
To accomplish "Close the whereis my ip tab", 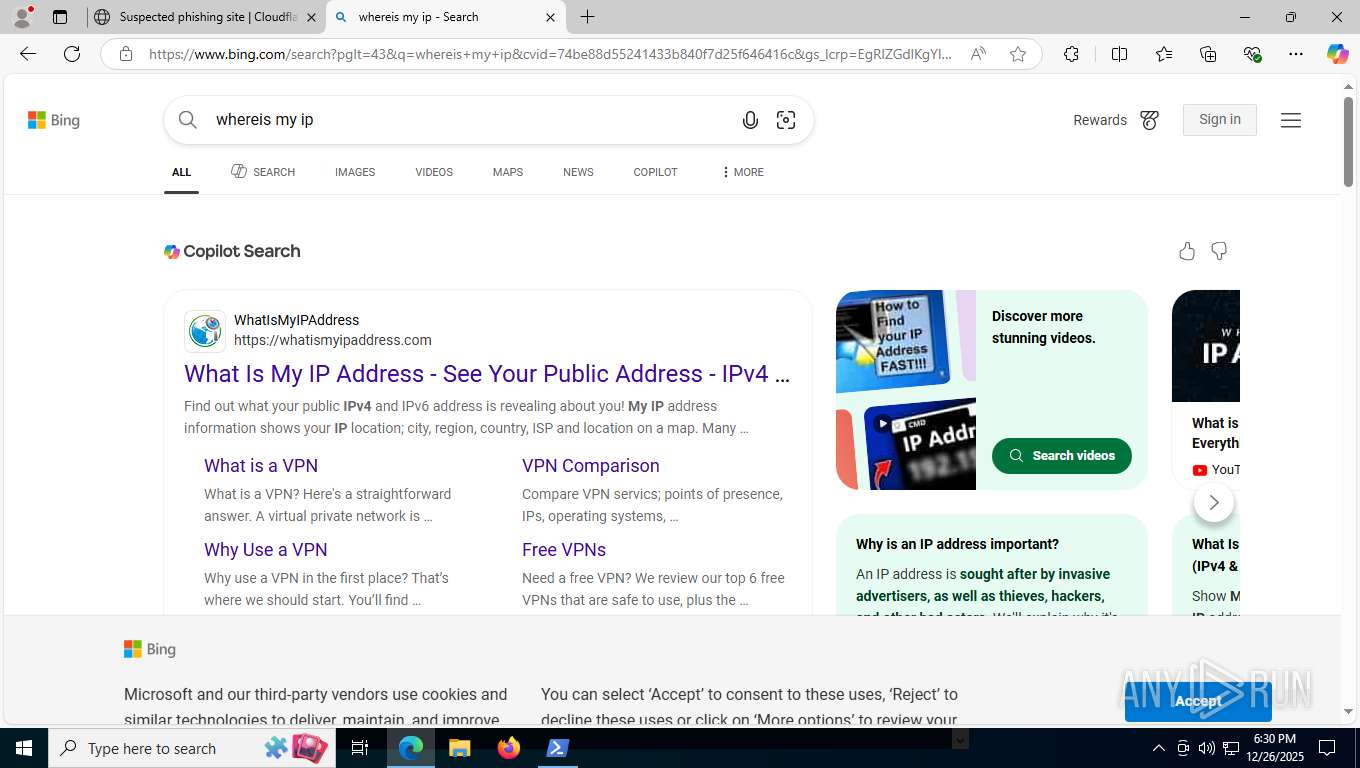I will pyautogui.click(x=550, y=17).
